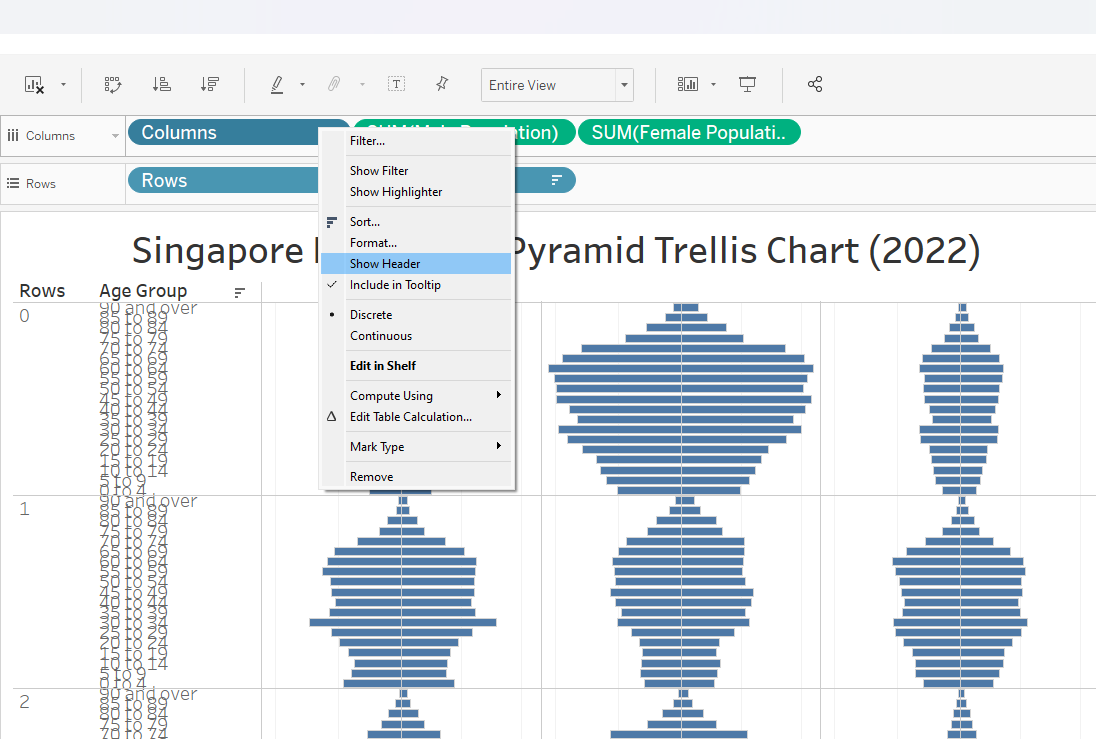Select the Continuous option
The width and height of the screenshot is (1096, 739).
click(381, 336)
